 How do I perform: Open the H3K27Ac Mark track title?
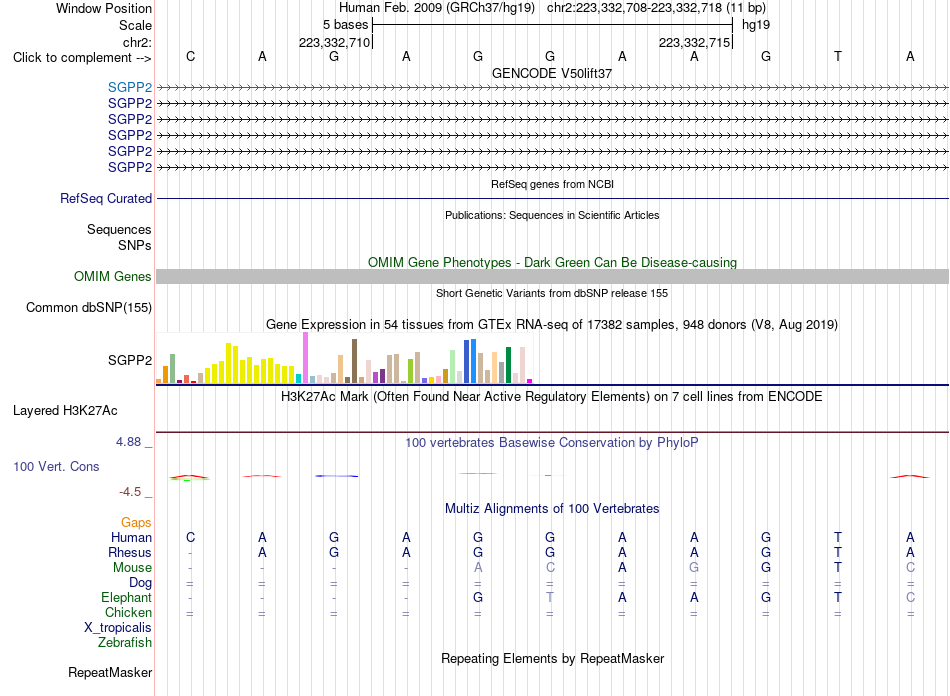click(552, 397)
